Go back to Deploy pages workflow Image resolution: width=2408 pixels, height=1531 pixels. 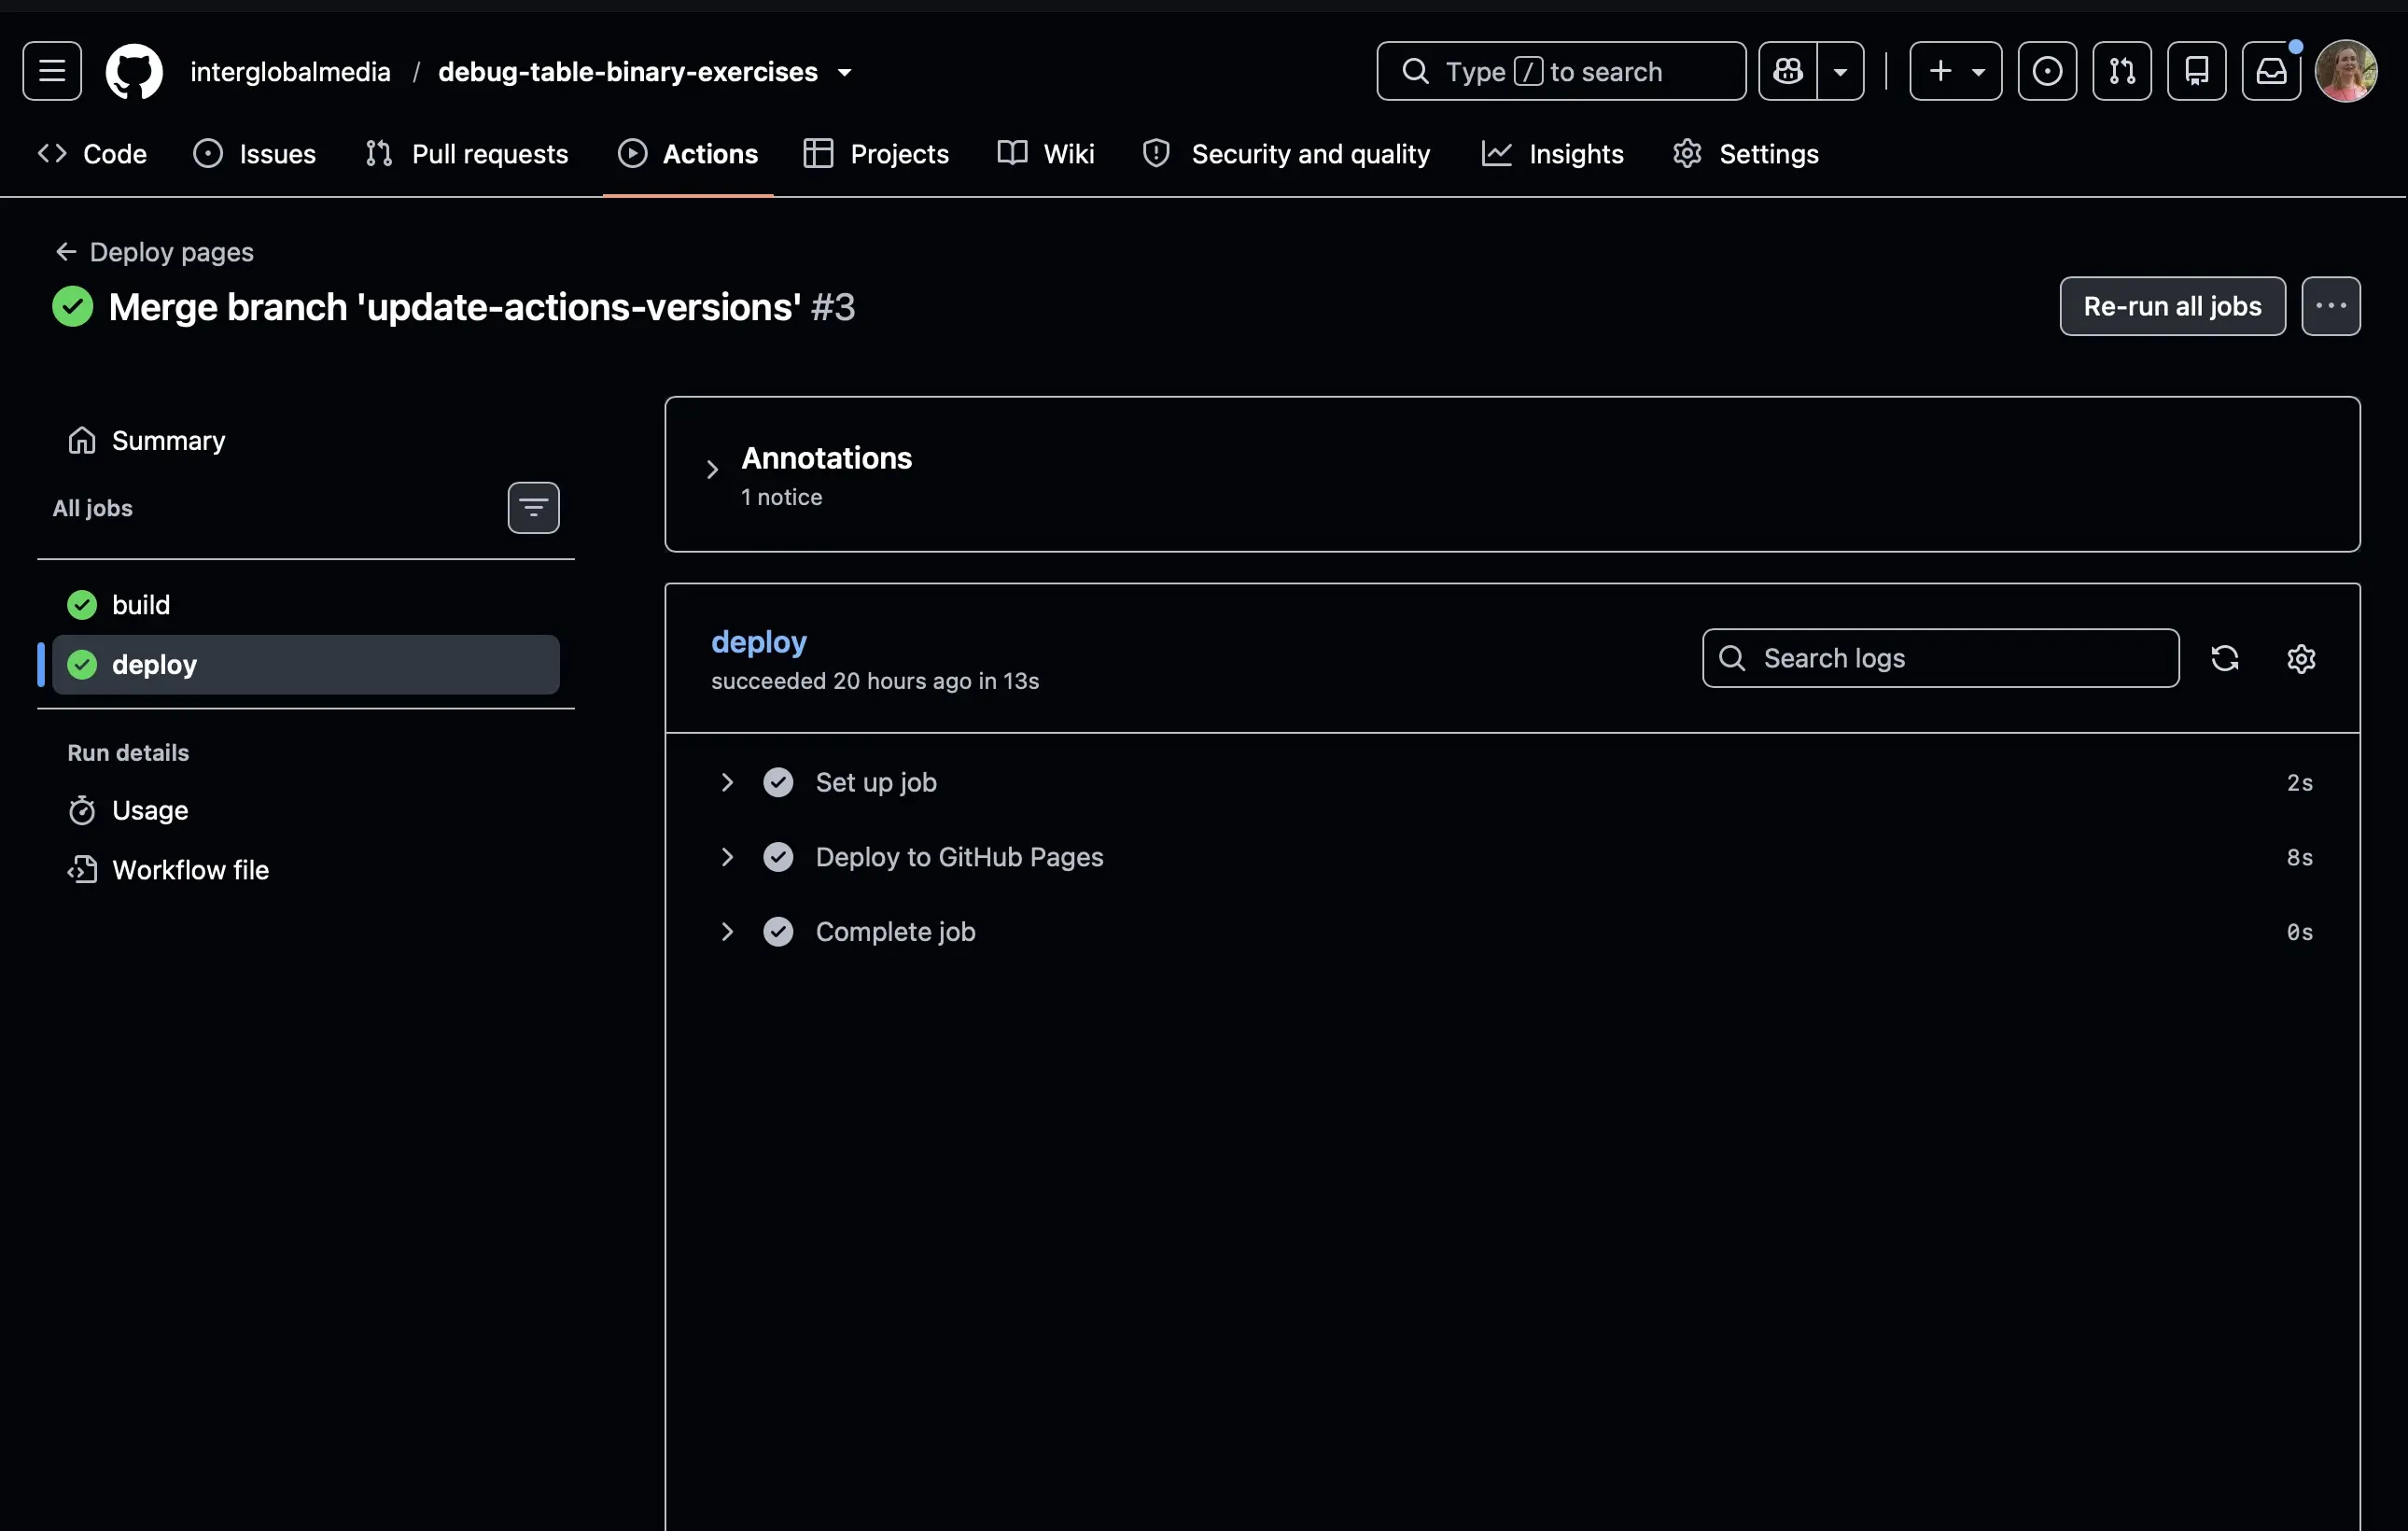click(x=154, y=252)
